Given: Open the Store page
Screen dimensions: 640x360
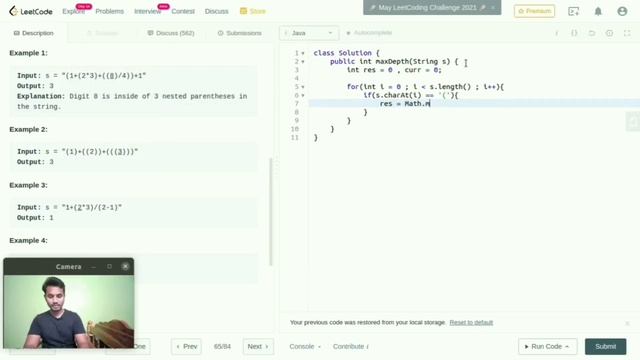Looking at the screenshot, I should [x=253, y=11].
